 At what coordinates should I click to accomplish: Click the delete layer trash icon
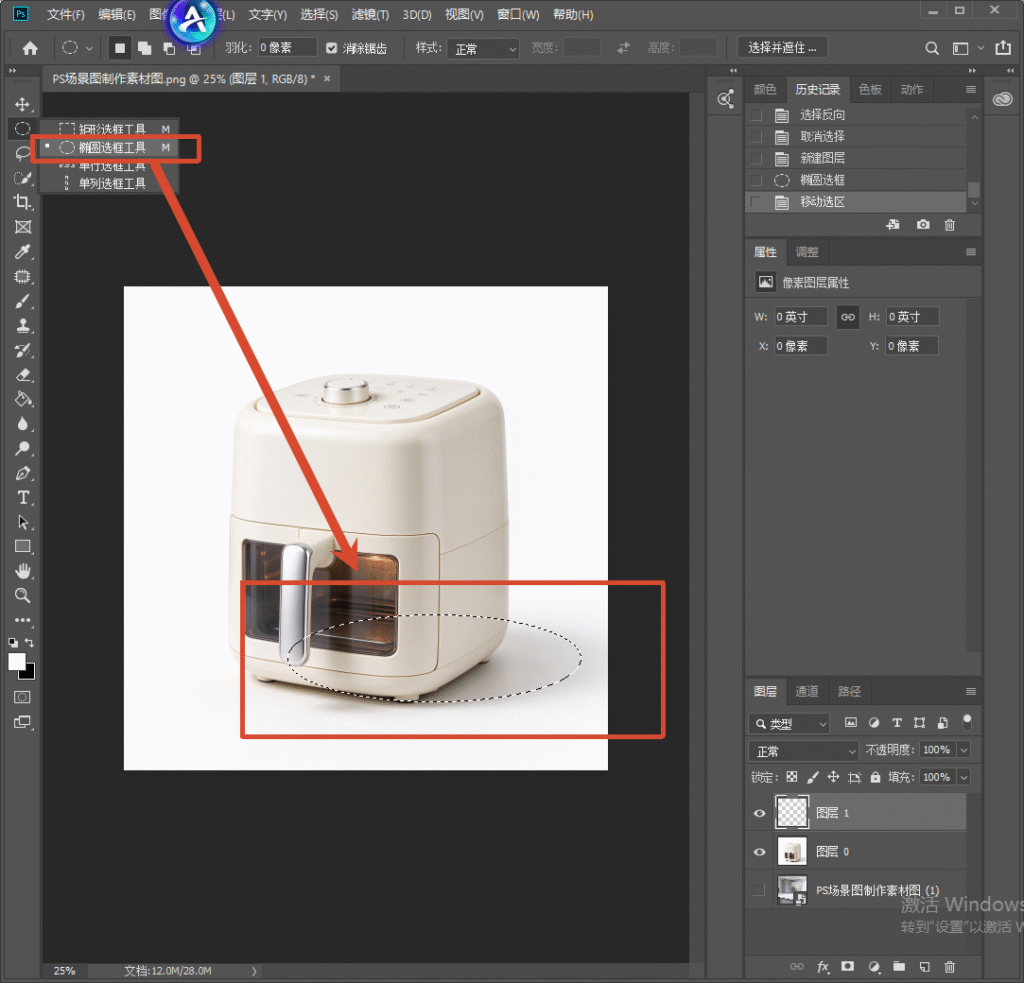(x=950, y=967)
